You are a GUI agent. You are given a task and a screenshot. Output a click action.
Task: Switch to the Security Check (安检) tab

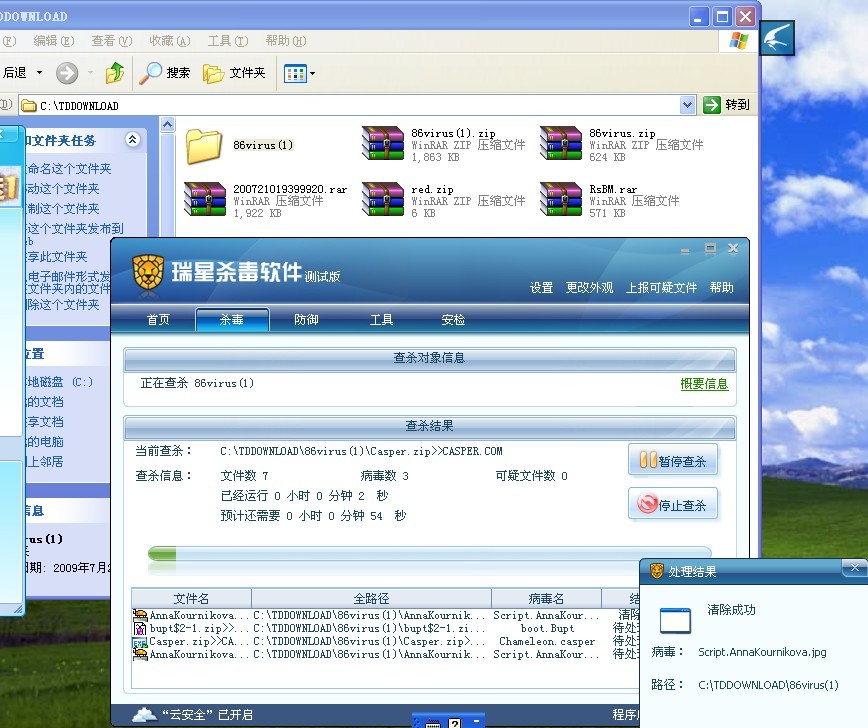[453, 319]
